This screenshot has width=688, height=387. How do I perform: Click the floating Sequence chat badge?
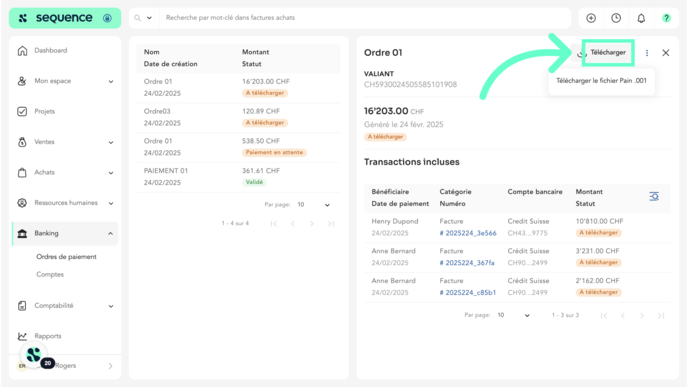(34, 355)
